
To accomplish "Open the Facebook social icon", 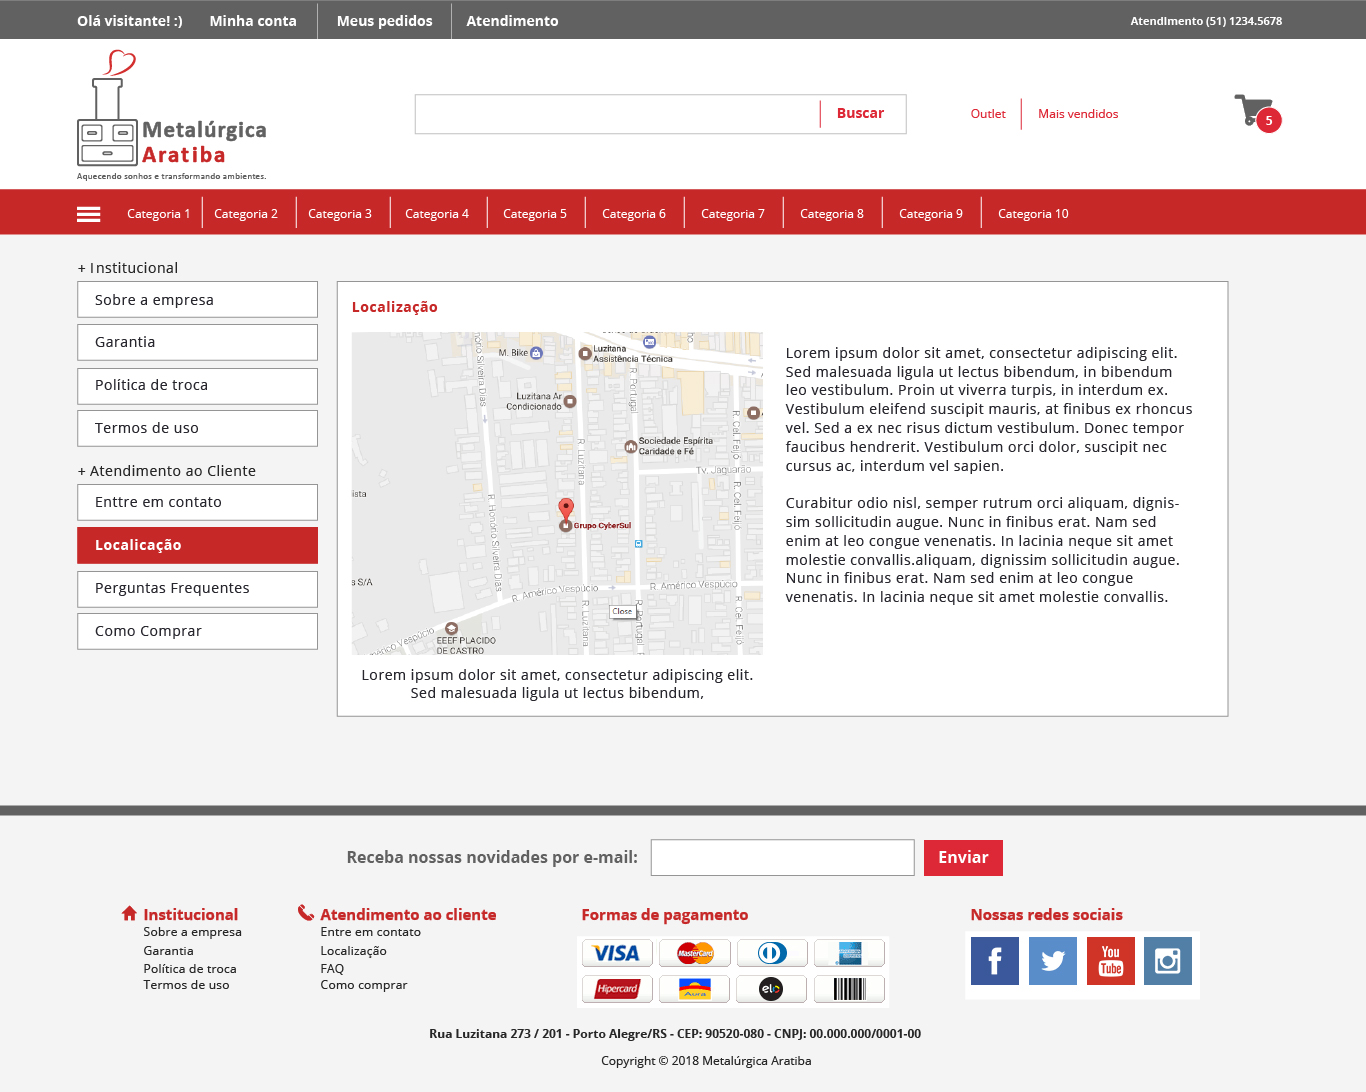I will [x=994, y=961].
